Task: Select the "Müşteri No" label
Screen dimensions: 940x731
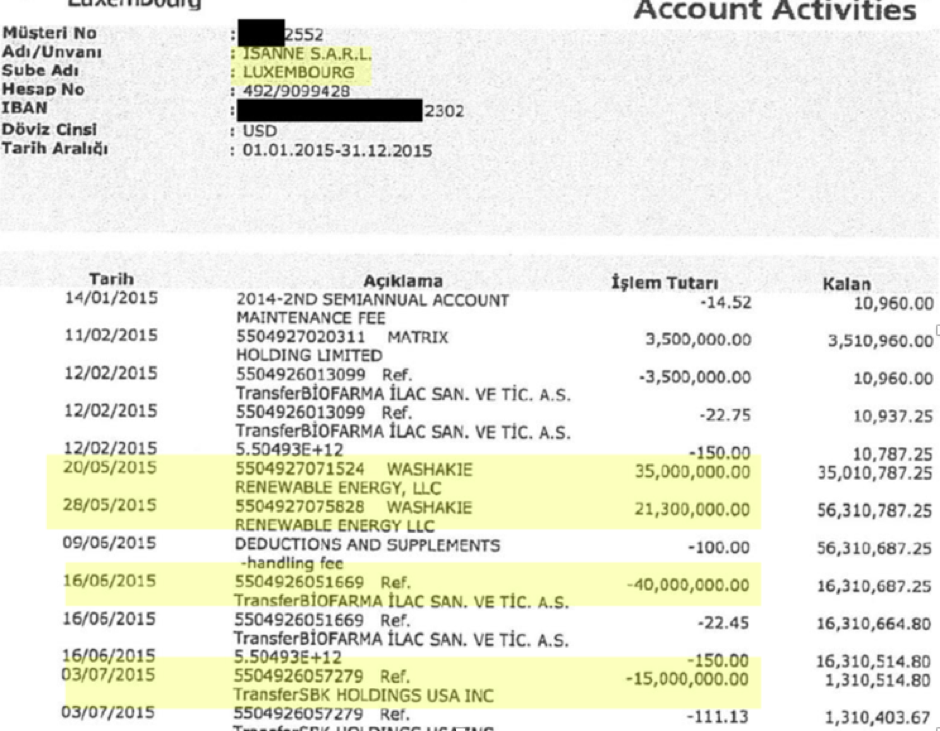Action: (x=49, y=33)
